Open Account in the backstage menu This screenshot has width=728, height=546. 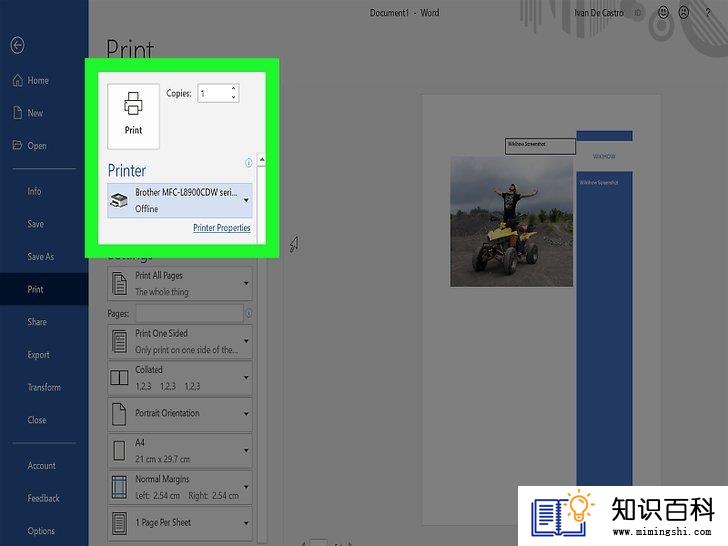point(44,465)
